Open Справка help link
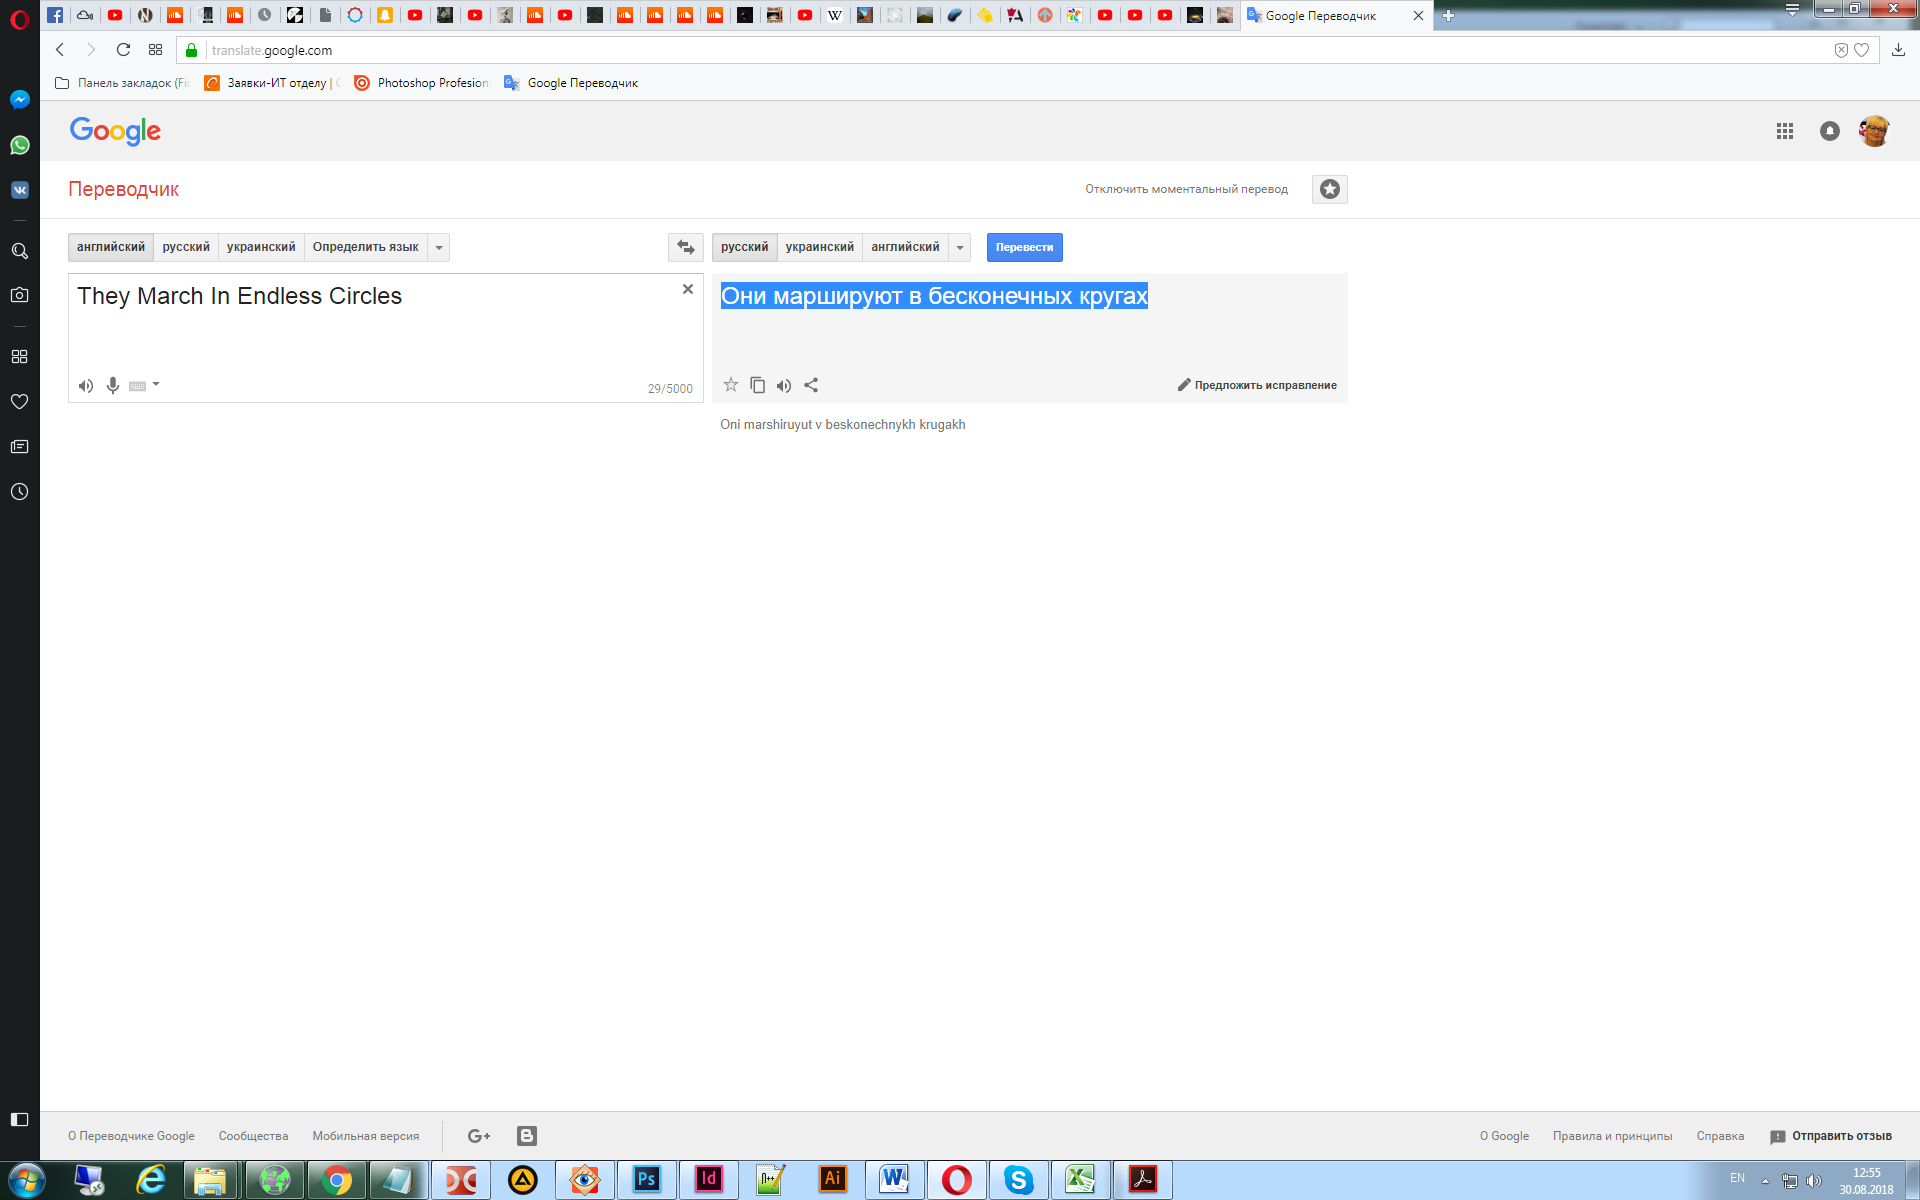 pyautogui.click(x=1720, y=1136)
